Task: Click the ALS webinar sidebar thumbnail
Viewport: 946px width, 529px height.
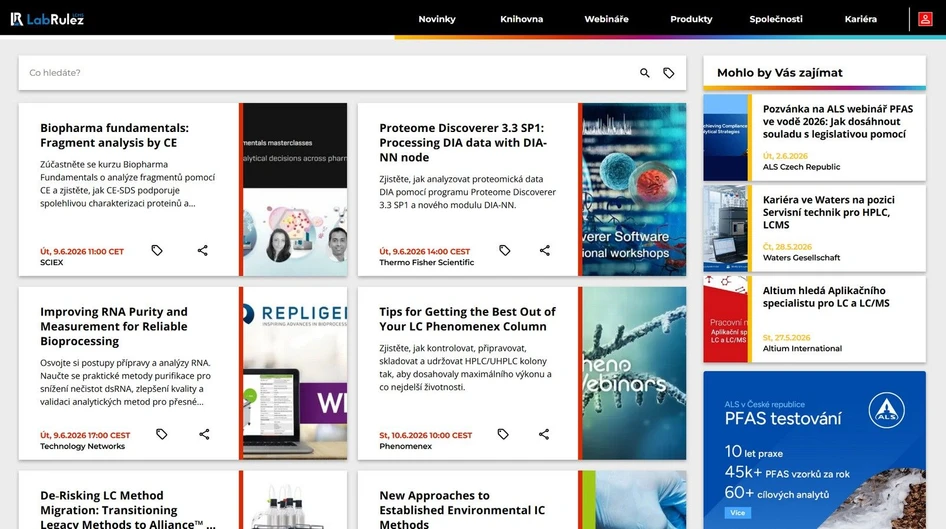Action: 725,138
